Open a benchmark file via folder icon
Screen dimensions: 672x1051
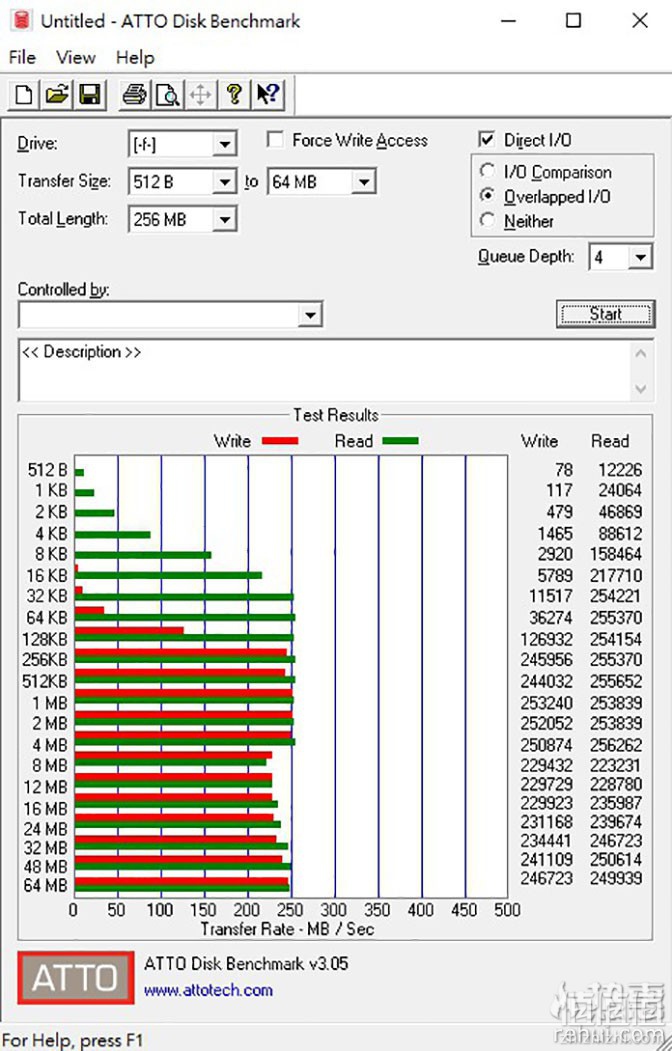point(57,94)
